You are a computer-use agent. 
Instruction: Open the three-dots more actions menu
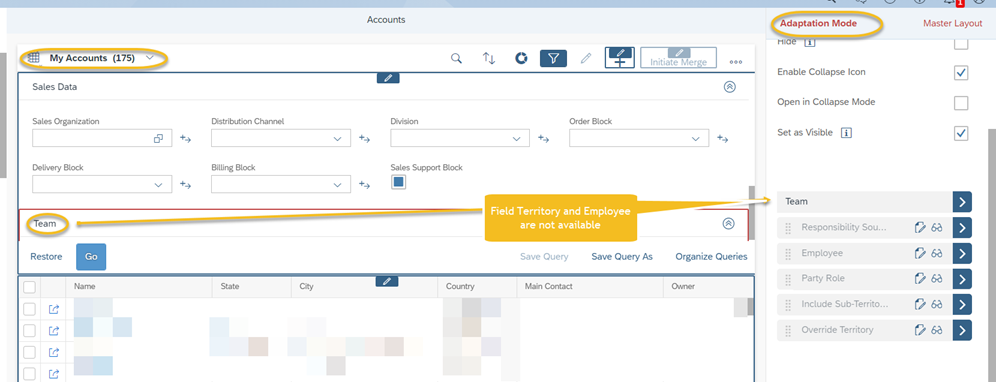pos(736,62)
